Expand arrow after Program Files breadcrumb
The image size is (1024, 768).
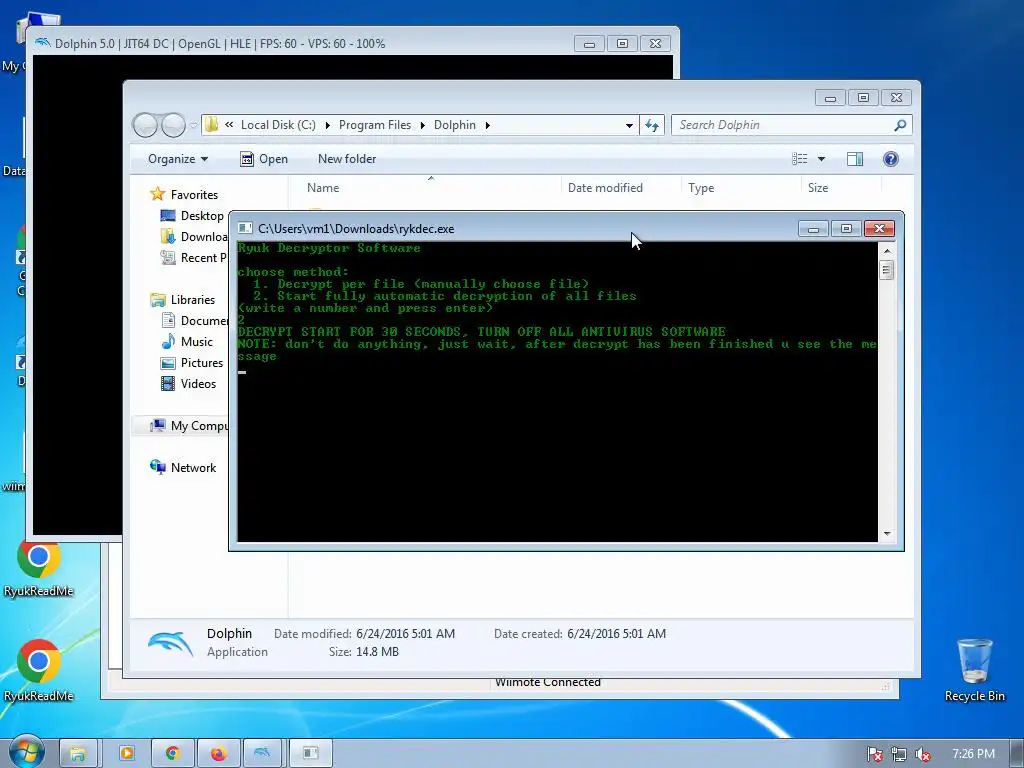click(x=423, y=125)
